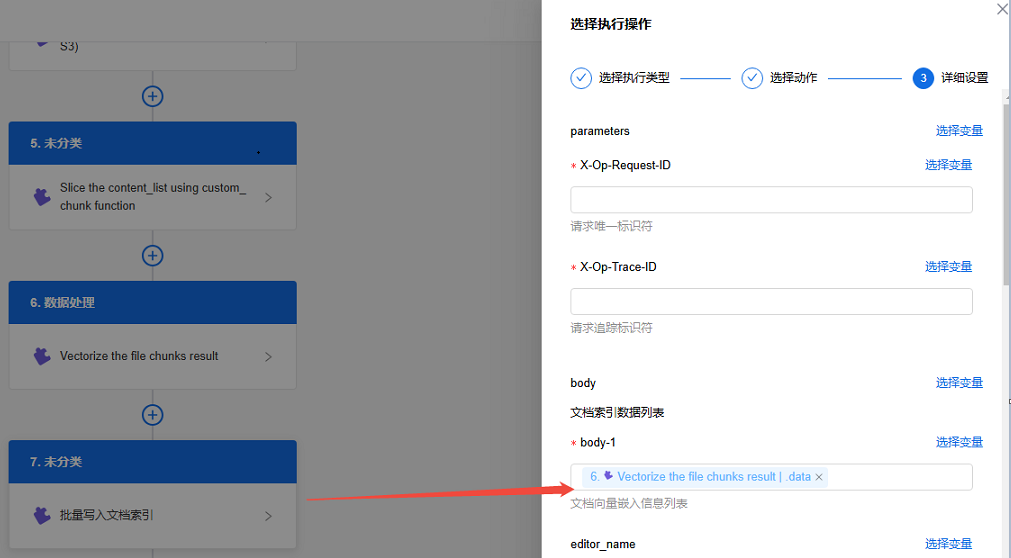Click inside the body-1 variable field

tap(771, 477)
